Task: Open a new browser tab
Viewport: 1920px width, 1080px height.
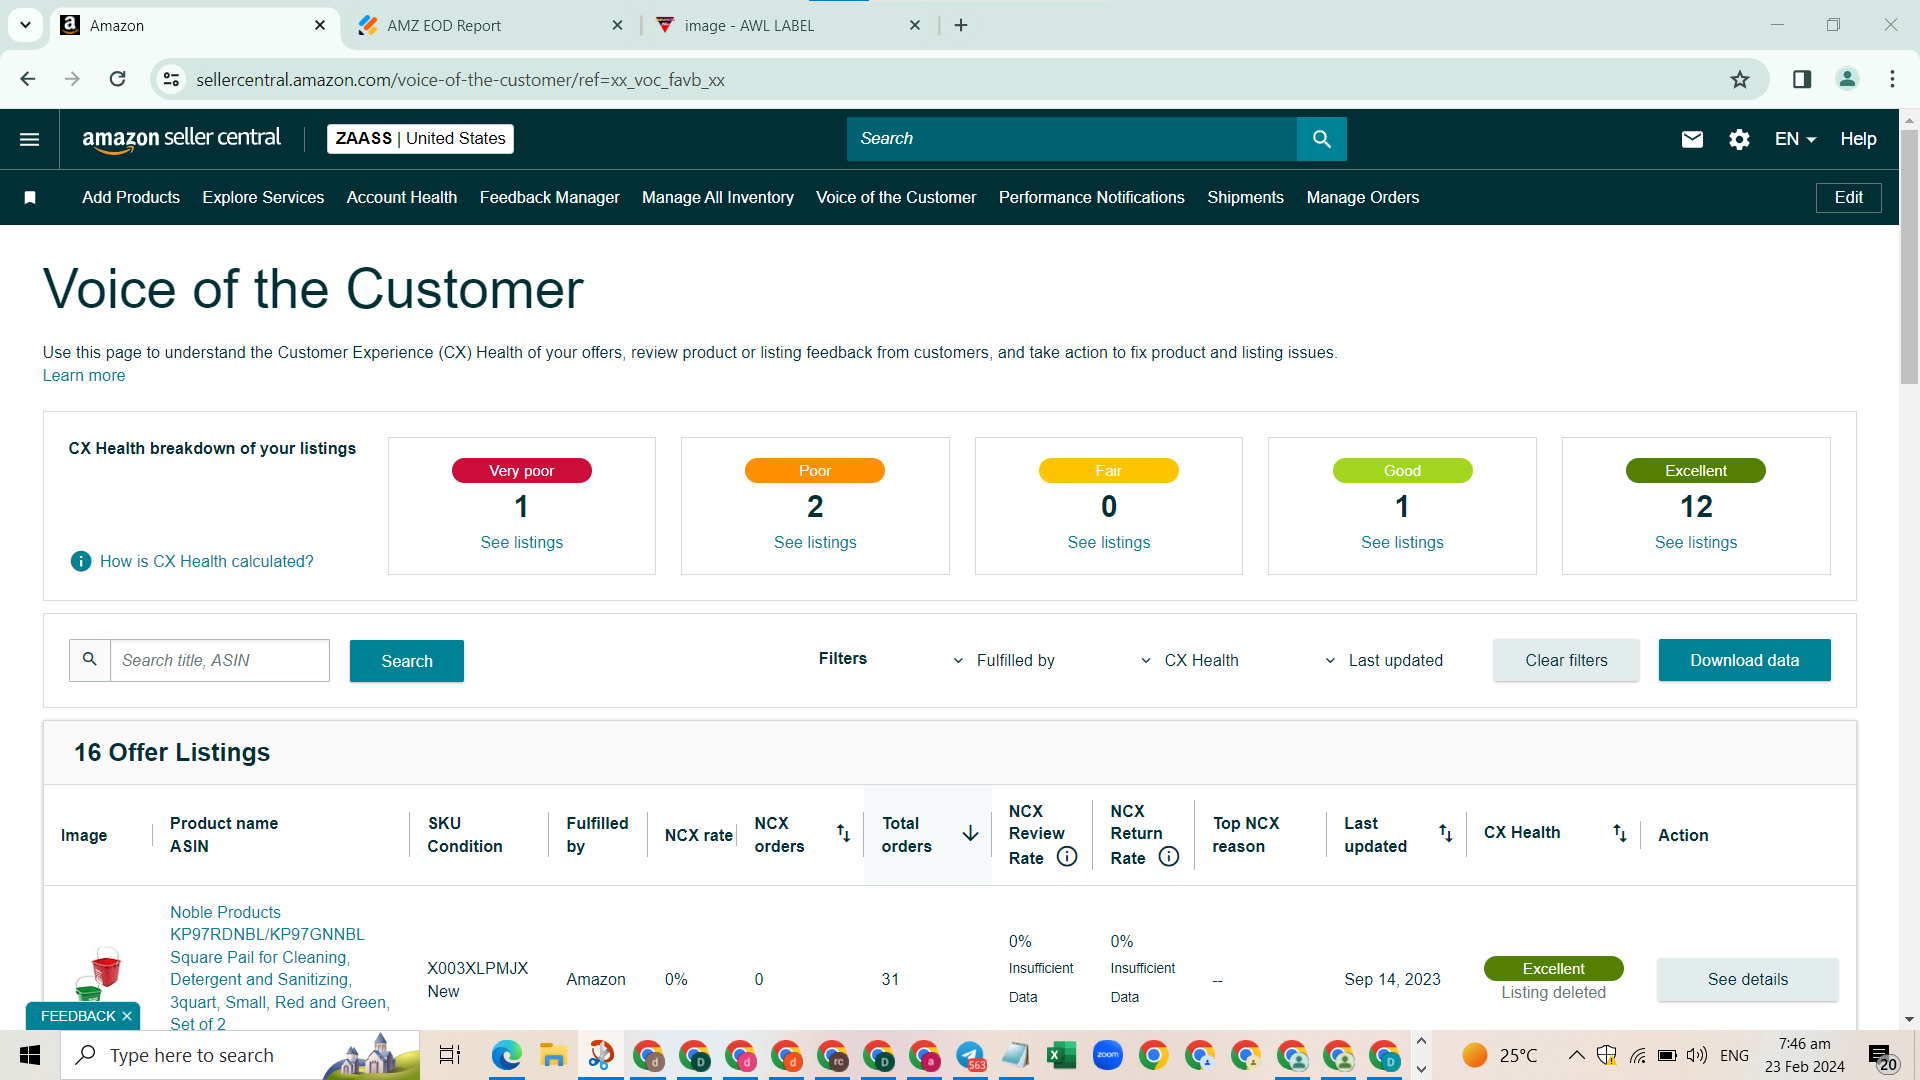Action: coord(961,25)
